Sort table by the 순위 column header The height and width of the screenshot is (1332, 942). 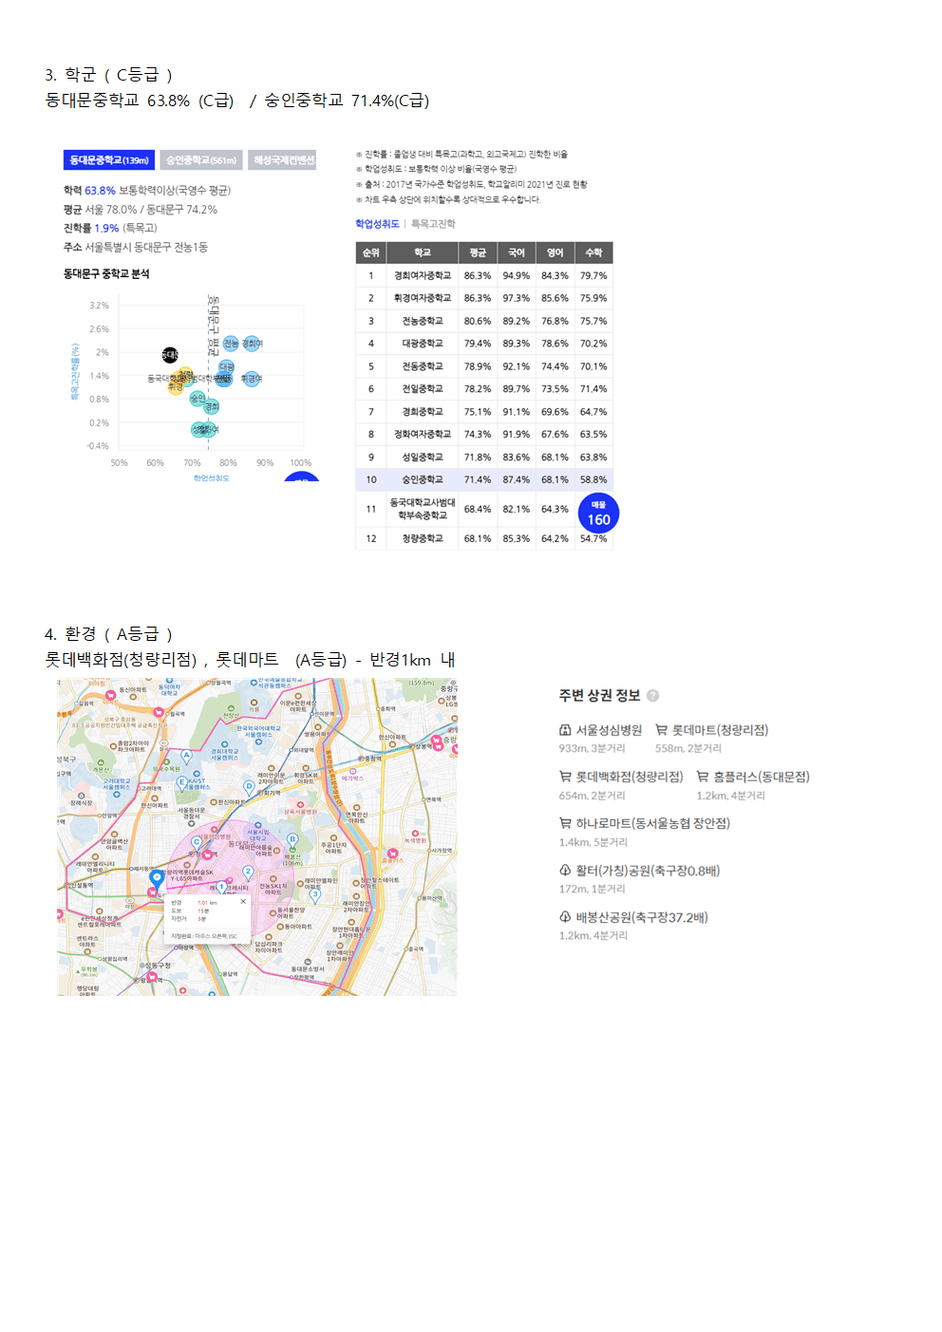tap(371, 253)
